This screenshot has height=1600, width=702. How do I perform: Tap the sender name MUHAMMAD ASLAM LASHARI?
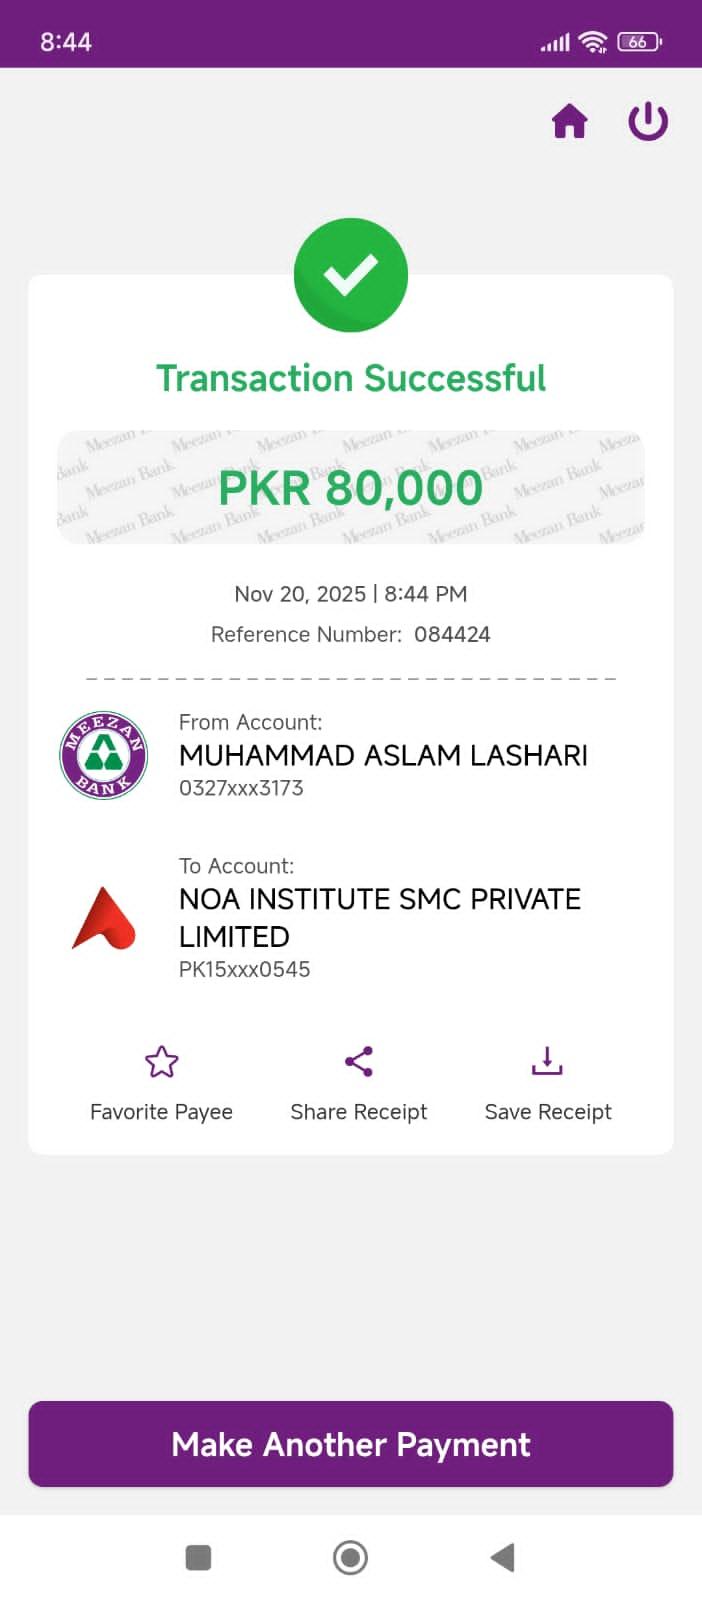(383, 755)
